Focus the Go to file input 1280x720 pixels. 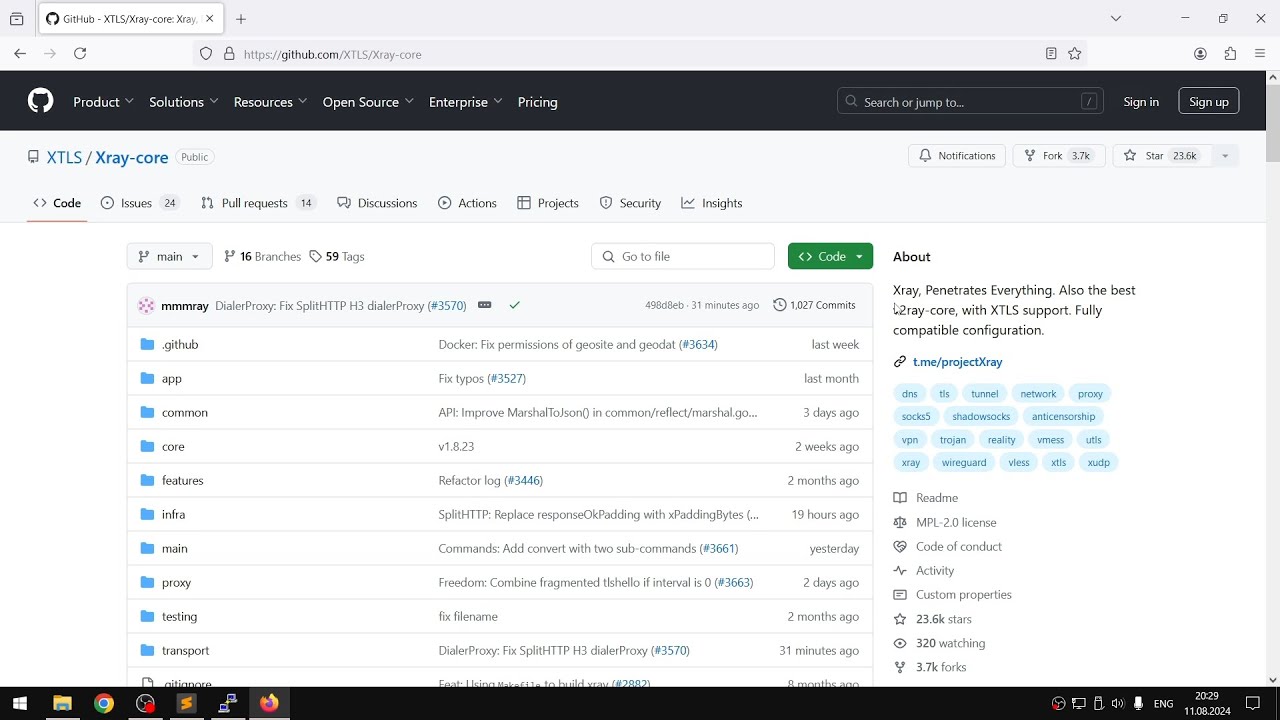click(683, 256)
